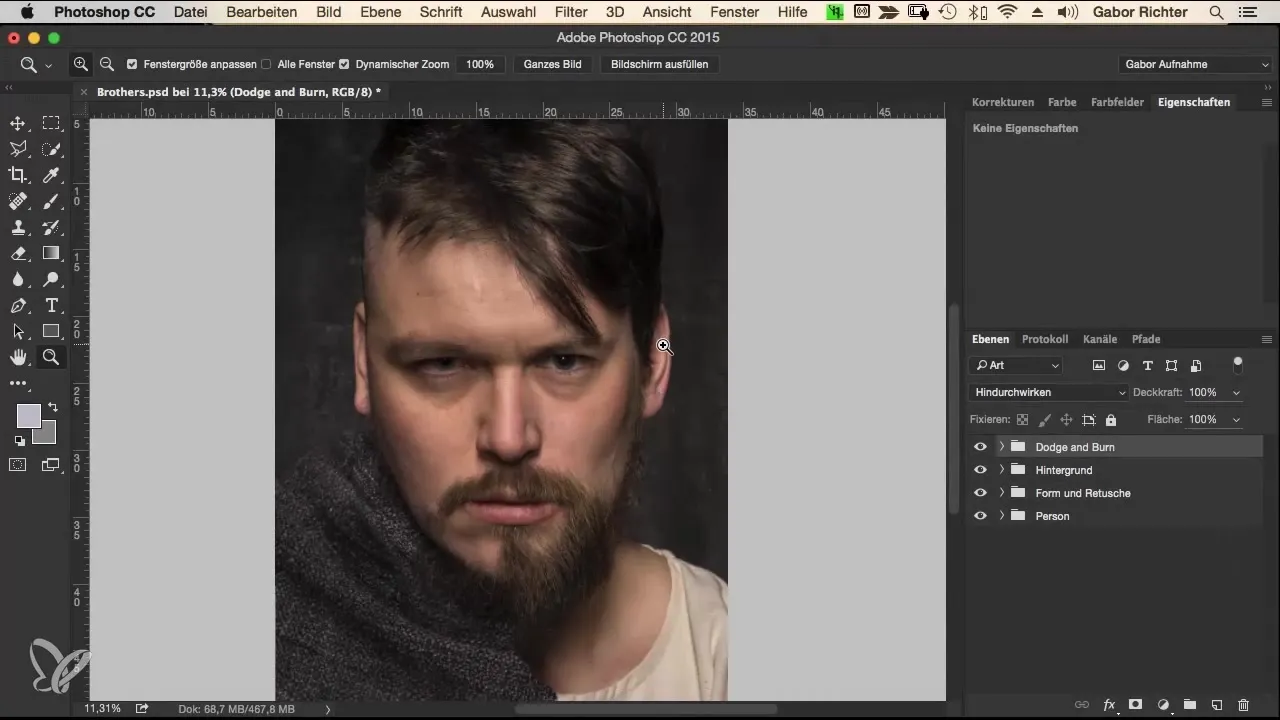
Task: Open the Deckkraft opacity dropdown arrow
Action: [1237, 393]
